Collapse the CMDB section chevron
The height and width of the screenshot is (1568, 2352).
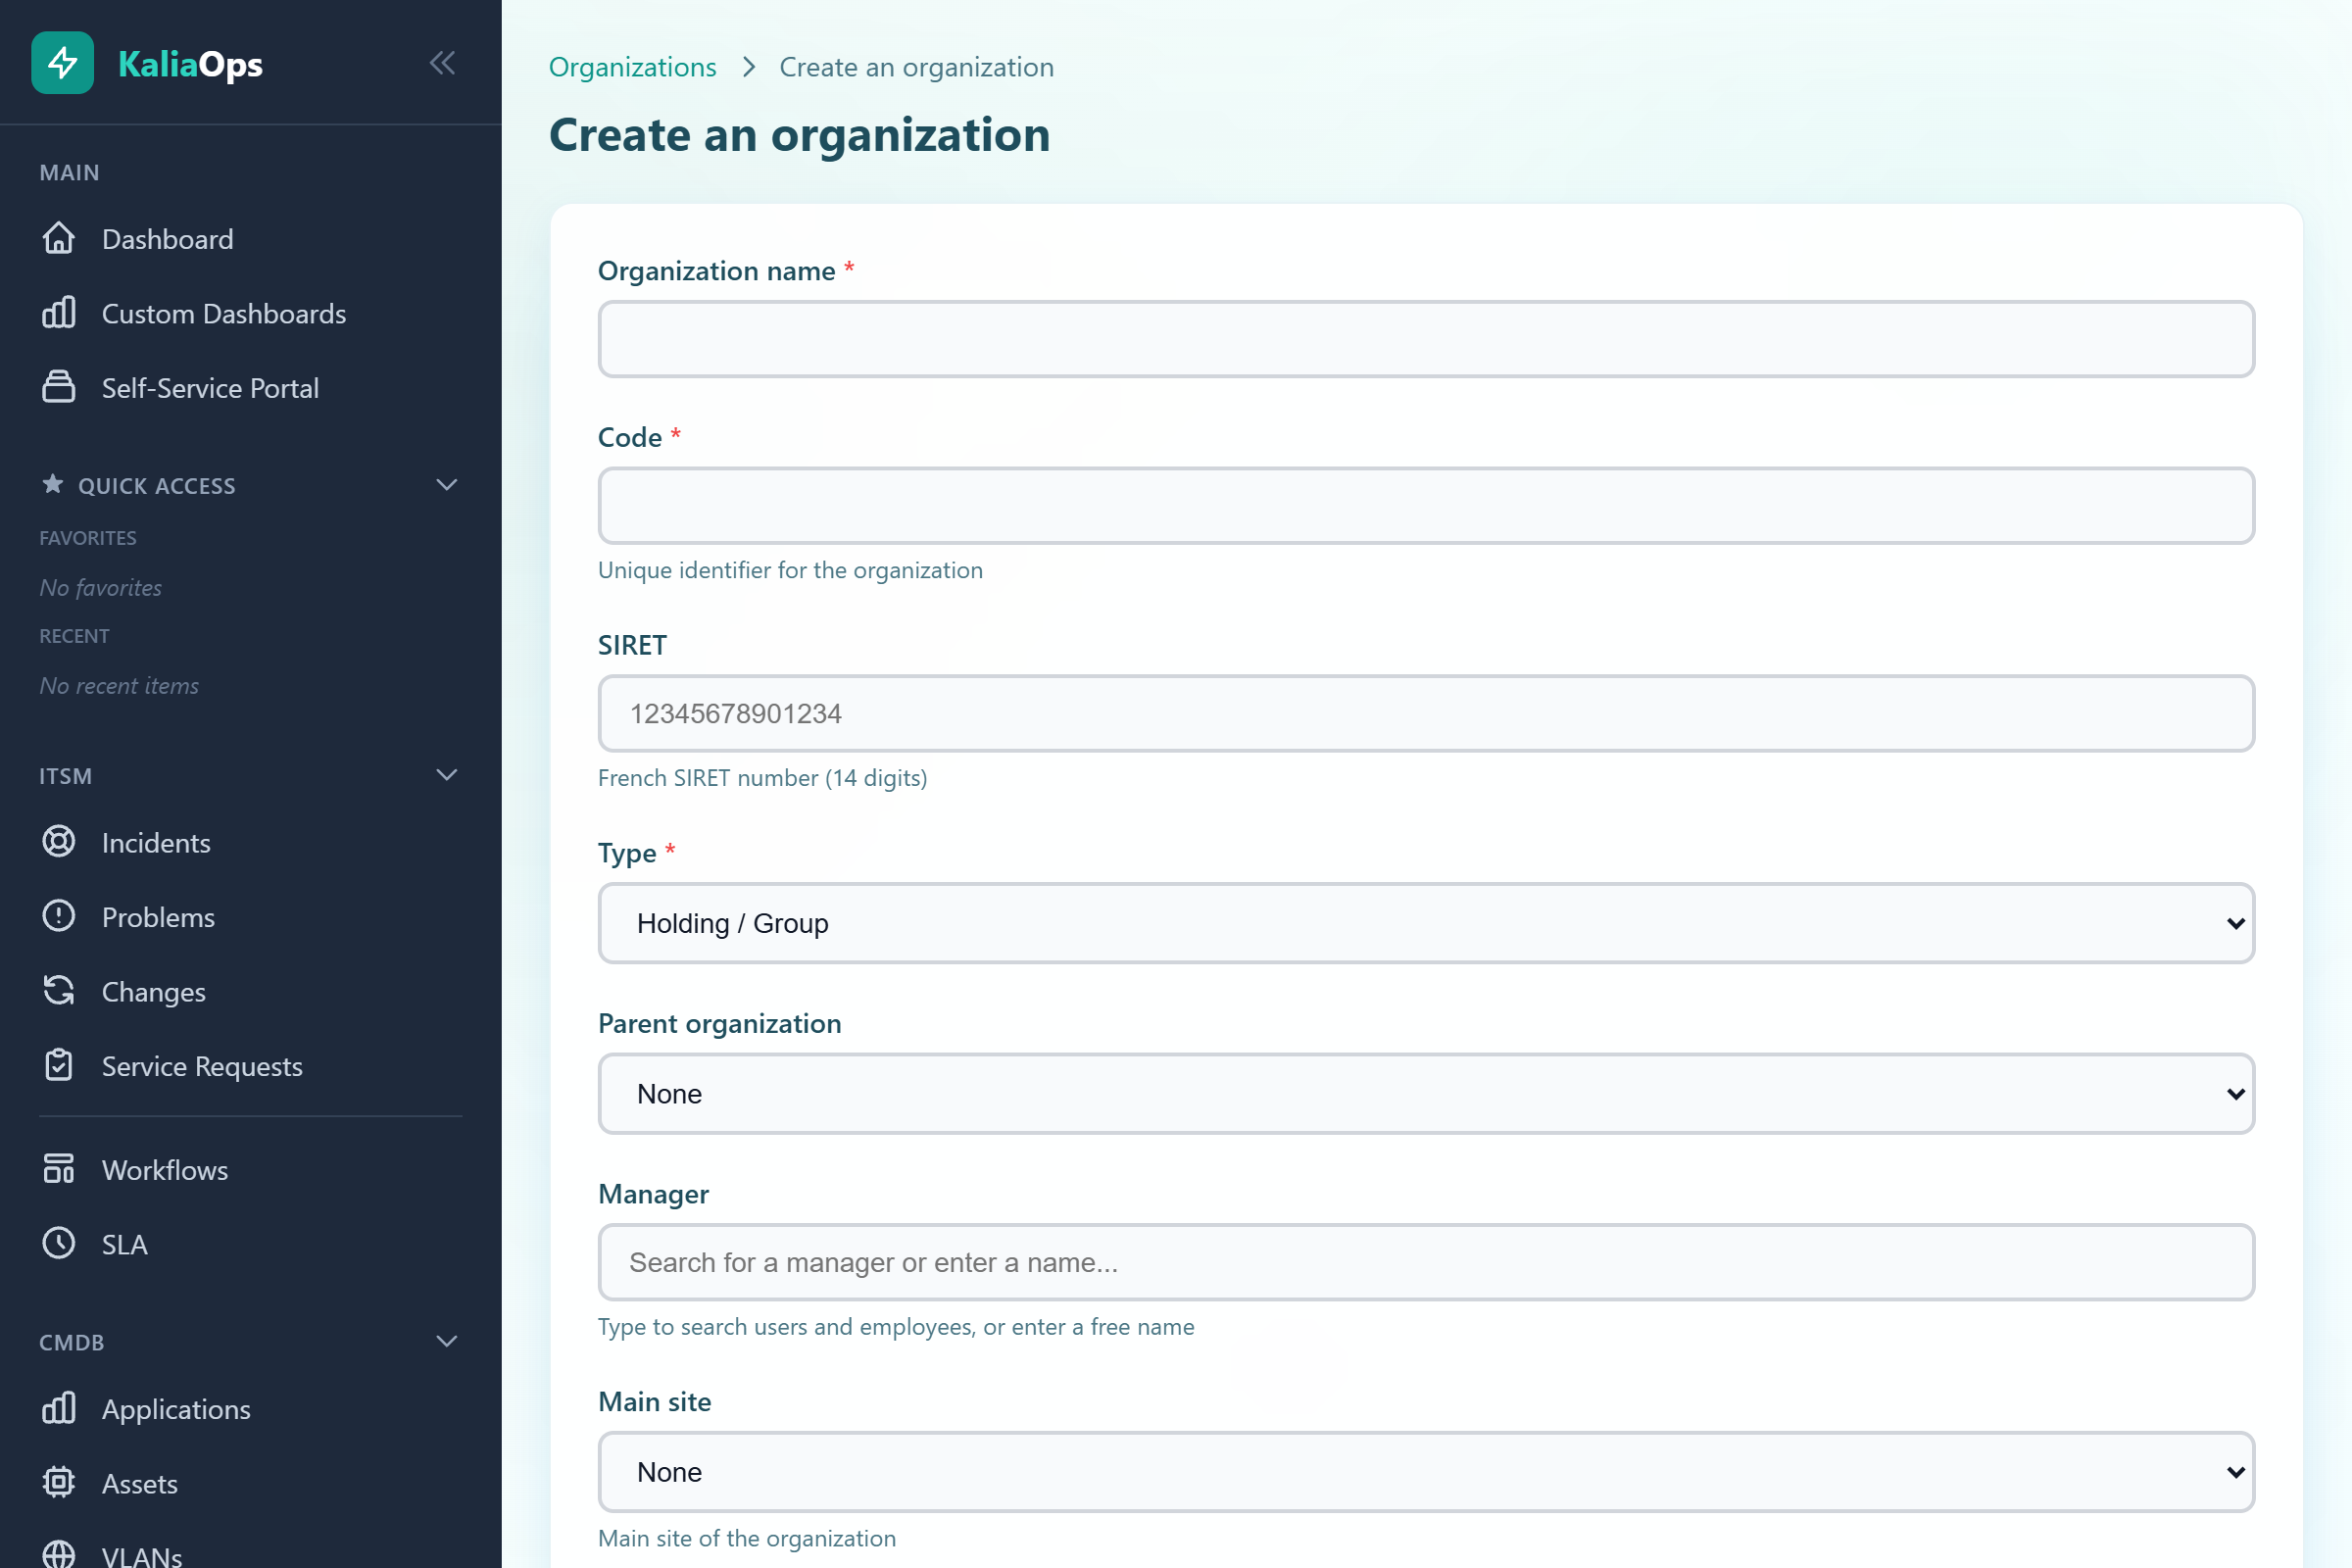[447, 1341]
